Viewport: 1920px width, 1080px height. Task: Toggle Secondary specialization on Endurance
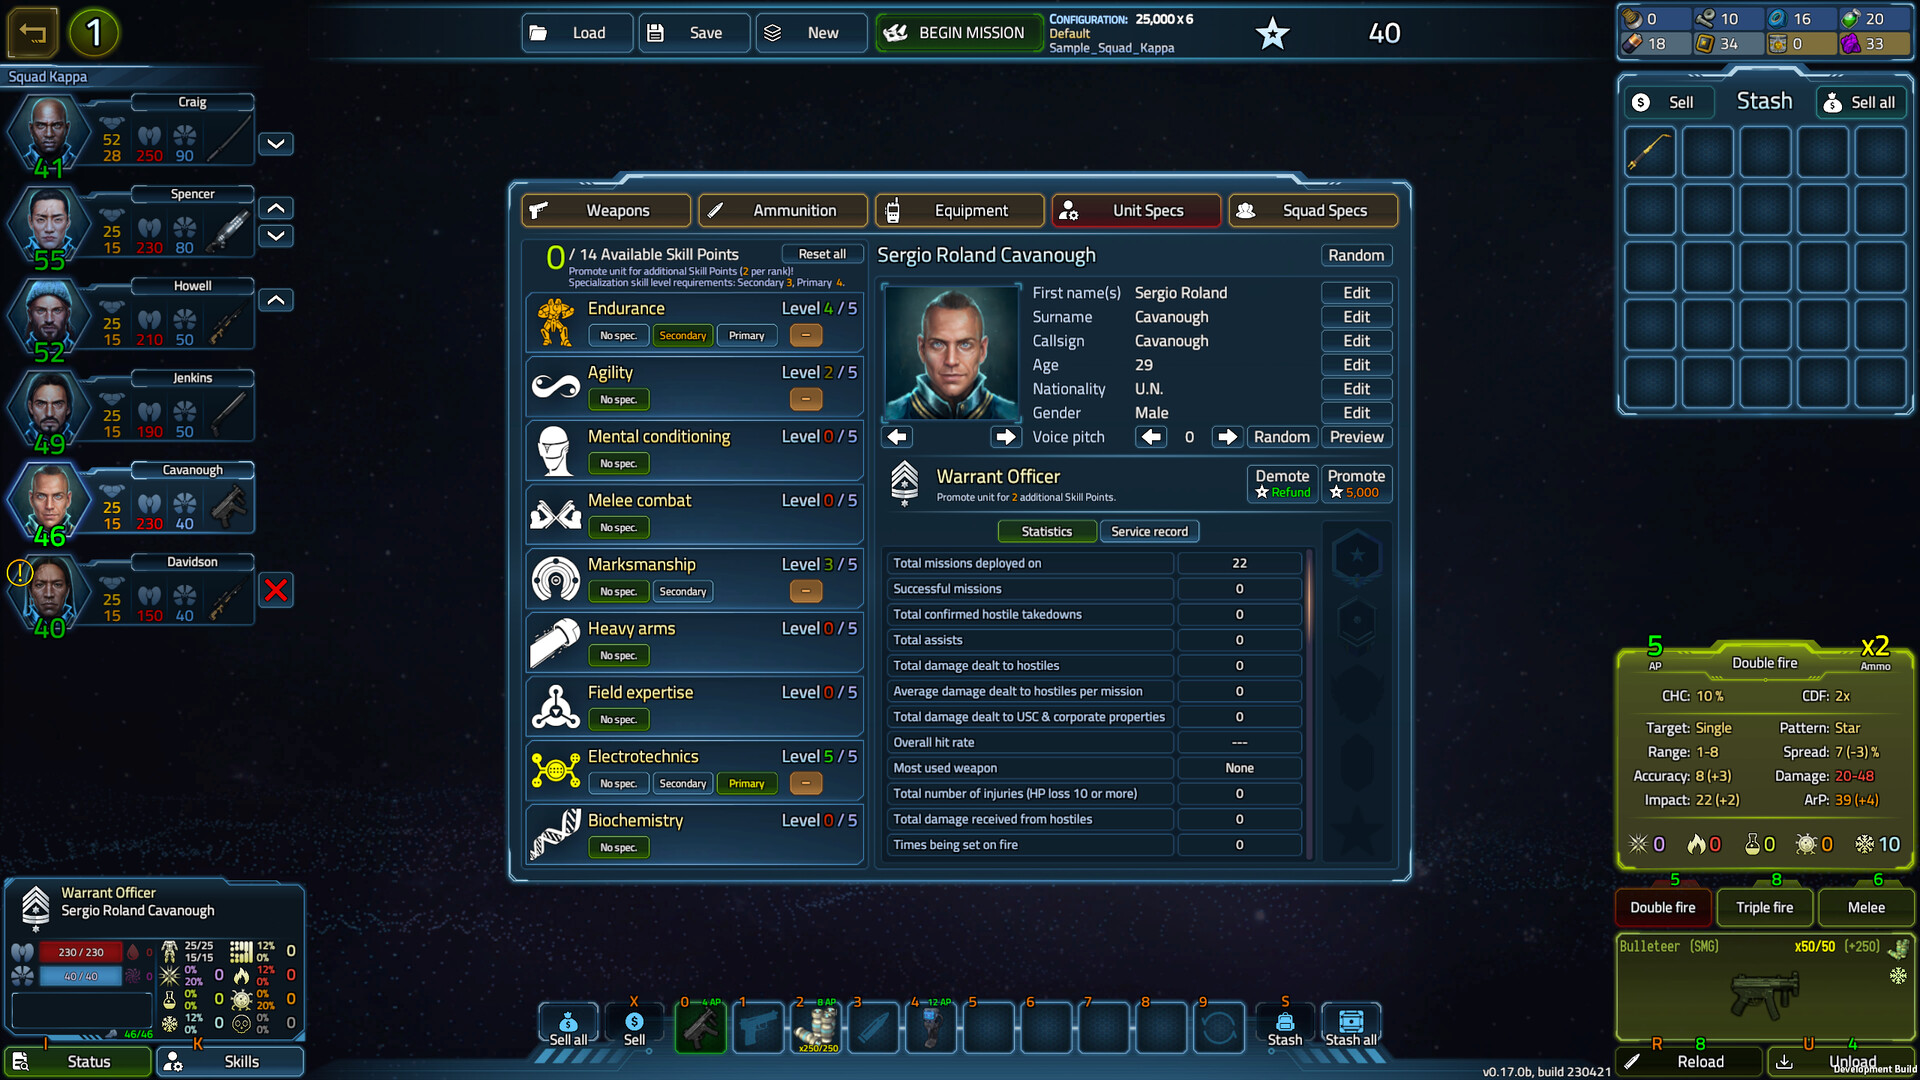(682, 334)
